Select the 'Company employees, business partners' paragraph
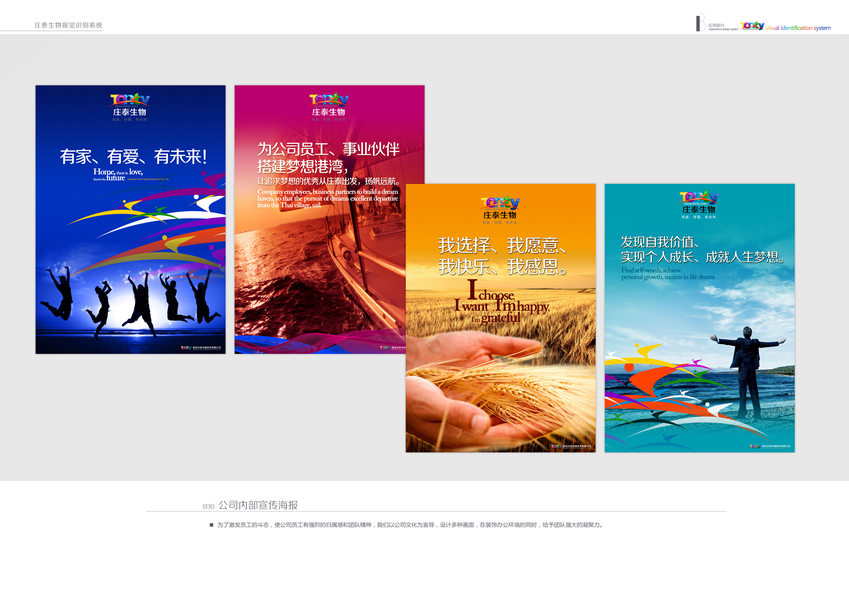This screenshot has width=849, height=600. click(x=328, y=198)
